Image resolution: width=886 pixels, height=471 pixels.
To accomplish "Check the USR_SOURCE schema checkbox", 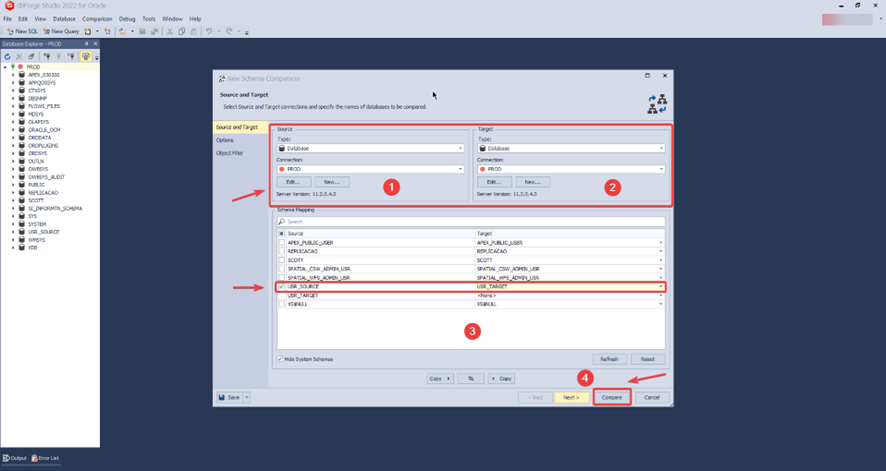I will tap(282, 287).
